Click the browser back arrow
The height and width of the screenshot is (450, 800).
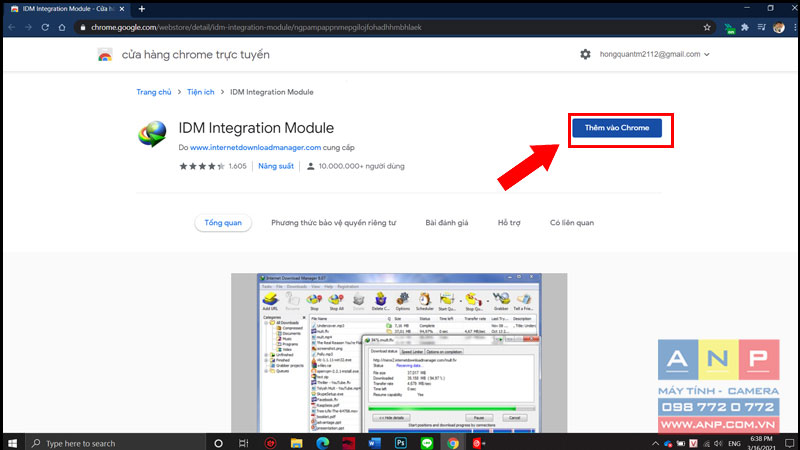12,28
